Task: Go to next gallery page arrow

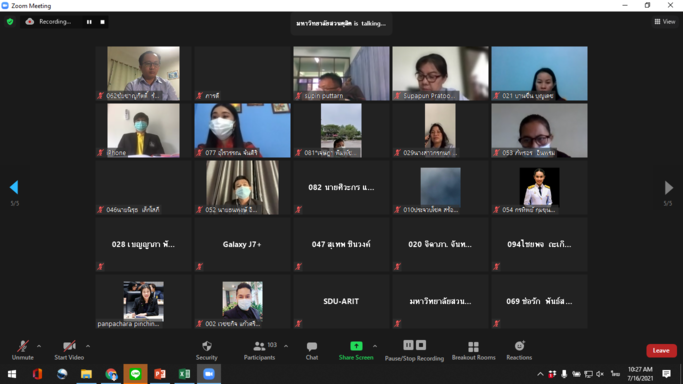Action: pyautogui.click(x=669, y=187)
